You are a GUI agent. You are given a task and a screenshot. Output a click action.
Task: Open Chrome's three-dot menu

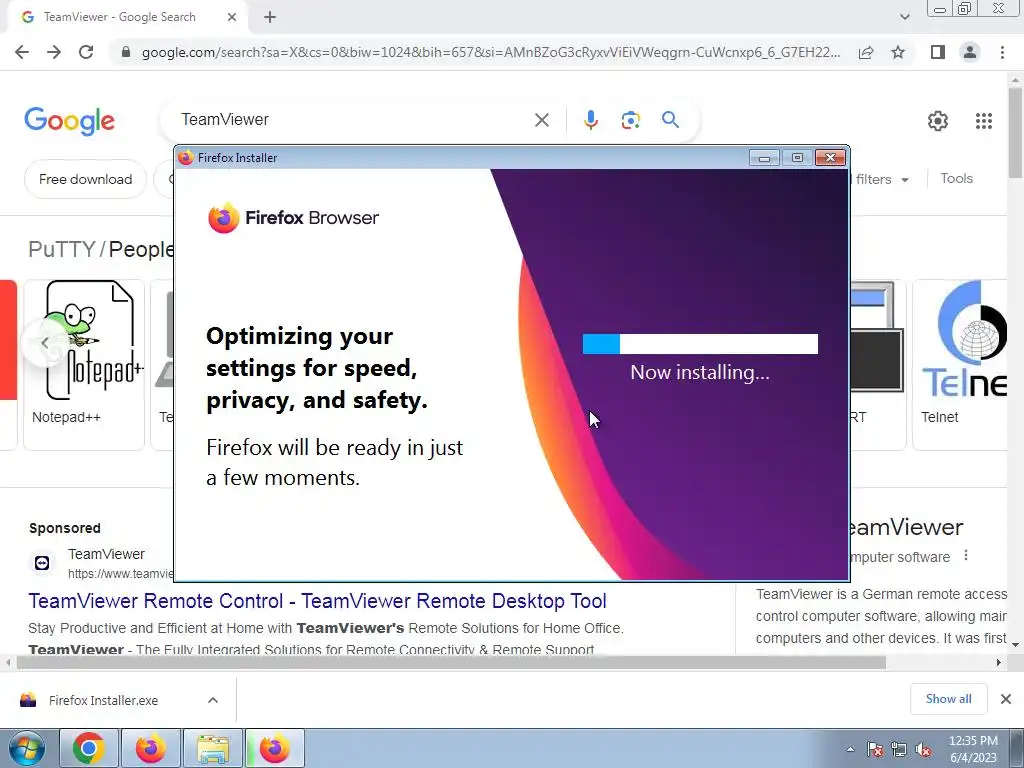(1002, 52)
